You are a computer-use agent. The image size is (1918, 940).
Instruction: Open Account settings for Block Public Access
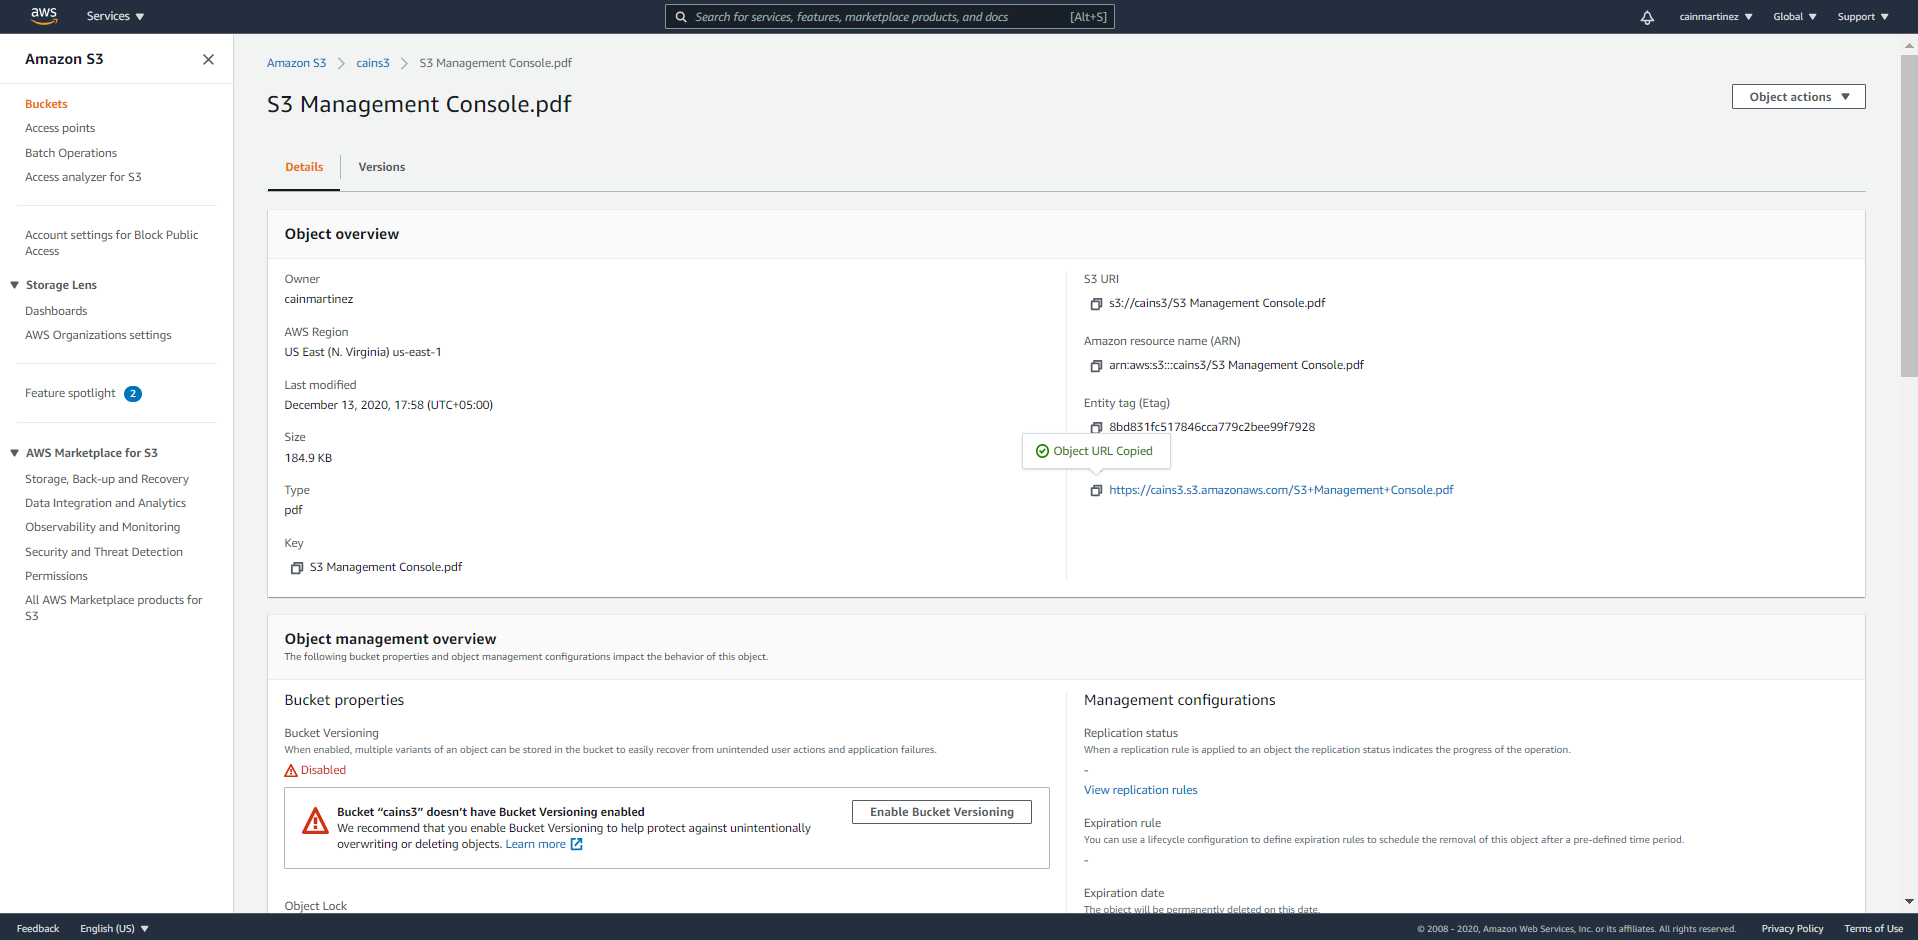click(111, 243)
